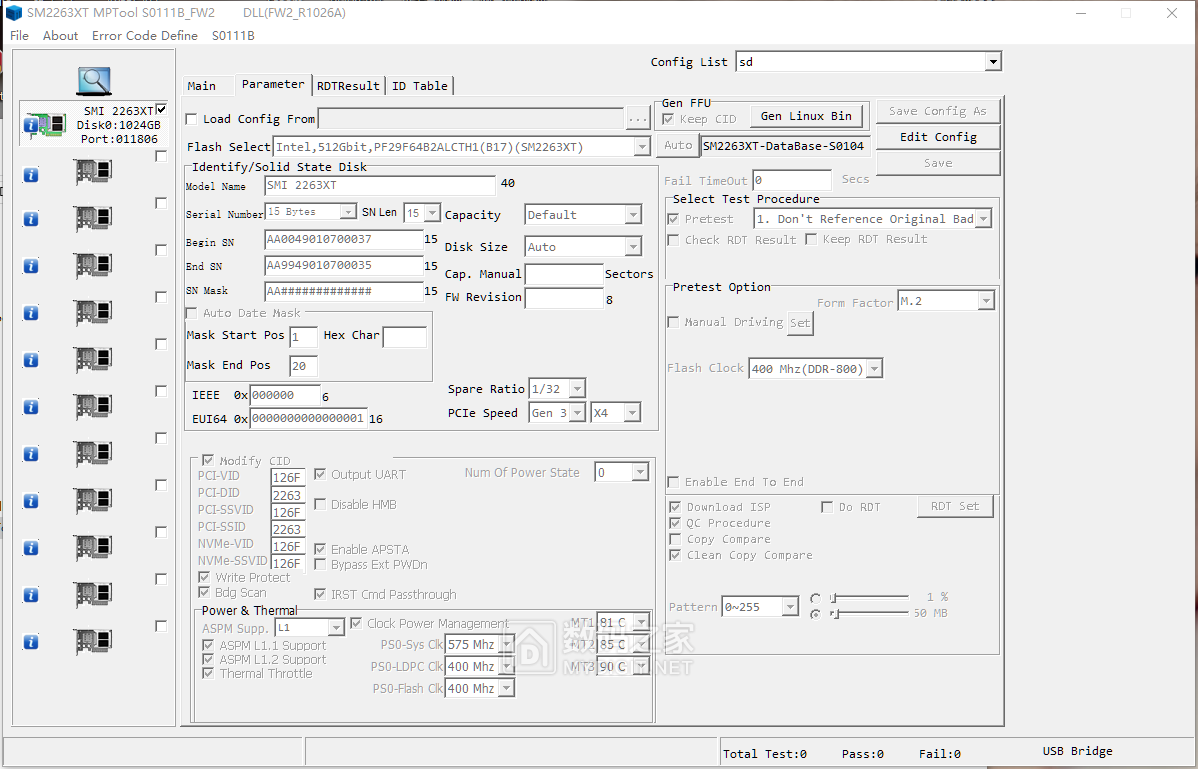
Task: Click the info icon of the third port slot
Action: 31,219
